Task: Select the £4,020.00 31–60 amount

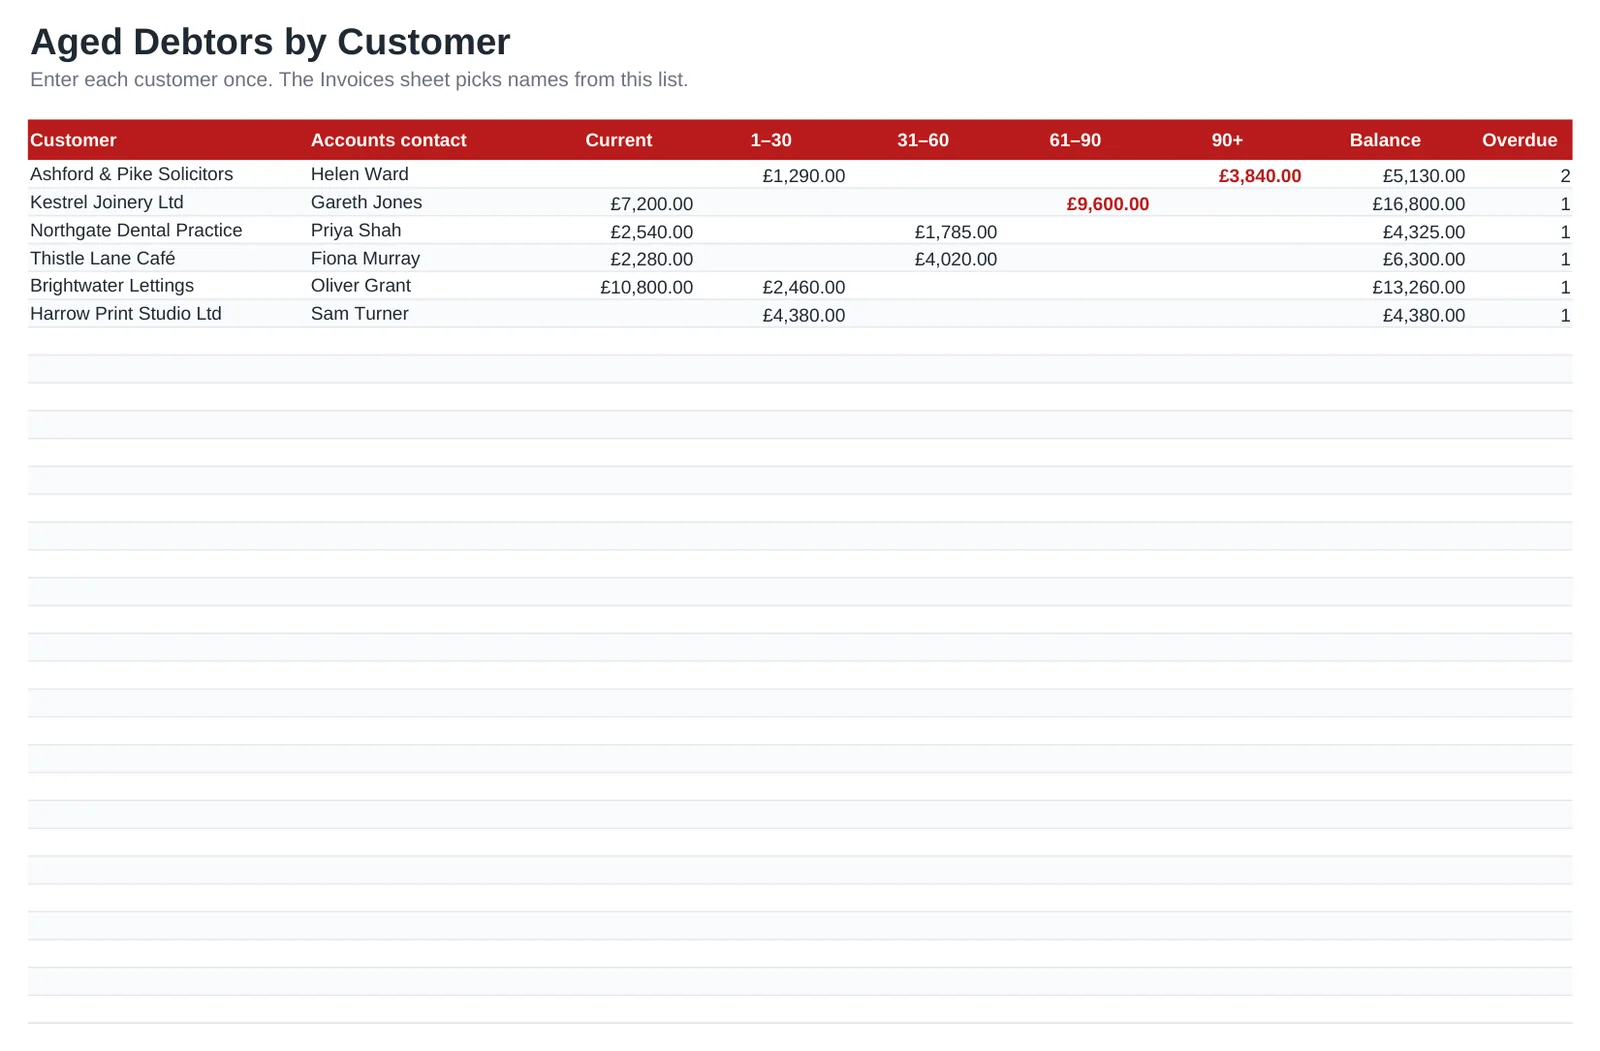Action: (956, 259)
